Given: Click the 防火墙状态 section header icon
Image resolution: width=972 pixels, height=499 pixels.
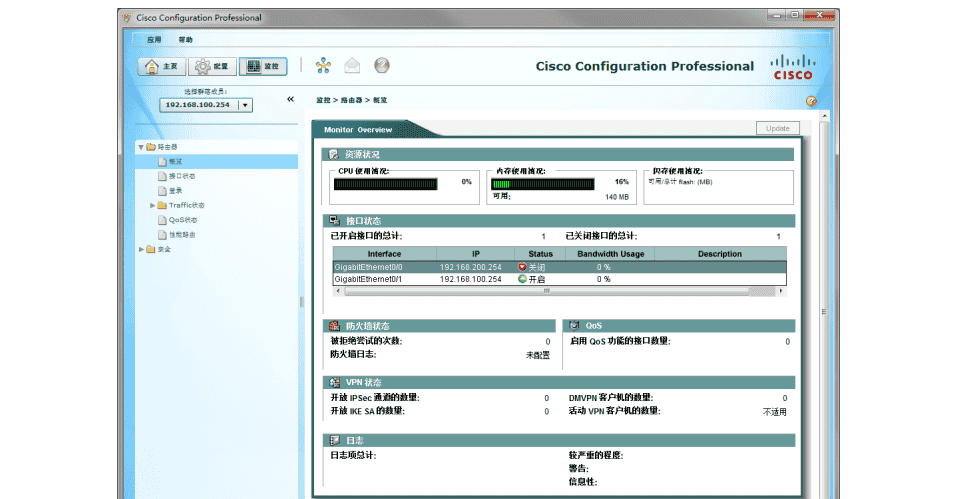Looking at the screenshot, I should tap(335, 325).
